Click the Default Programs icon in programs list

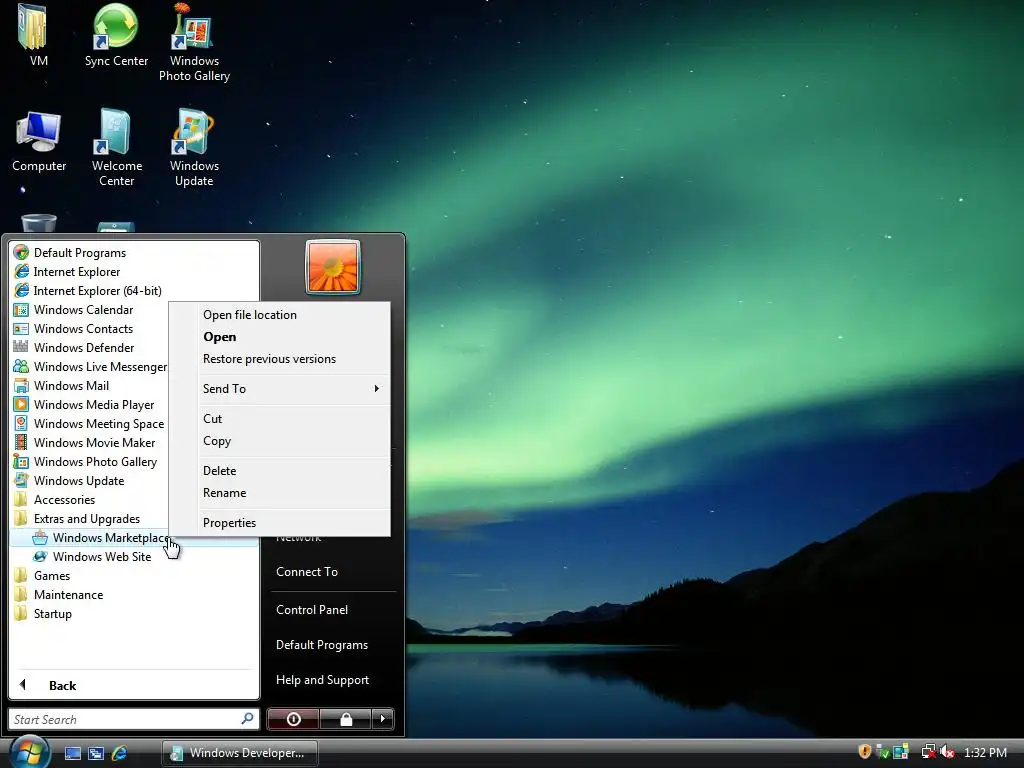pos(21,253)
